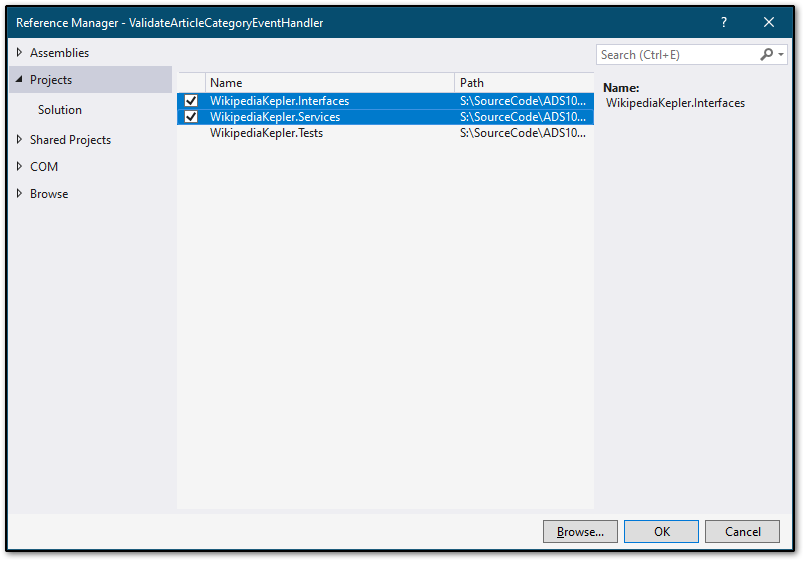Click the search magnifier icon

pyautogui.click(x=767, y=54)
